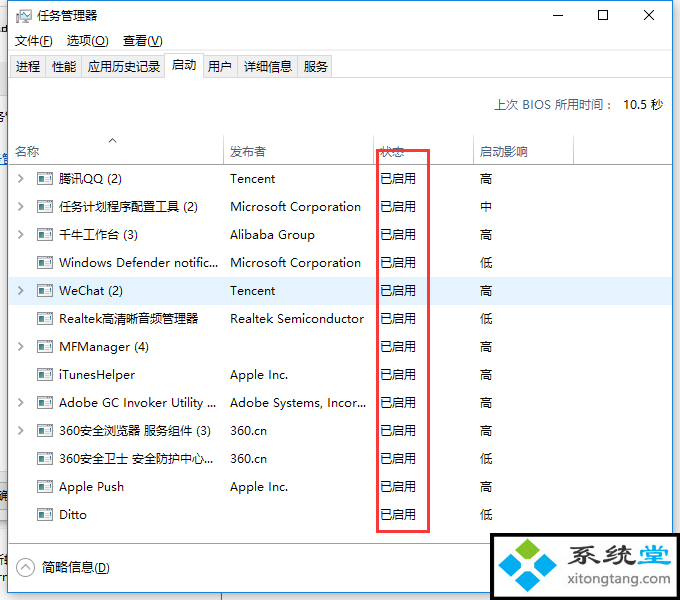The image size is (680, 600).
Task: Sort by the 名称 column header
Action: (x=115, y=150)
